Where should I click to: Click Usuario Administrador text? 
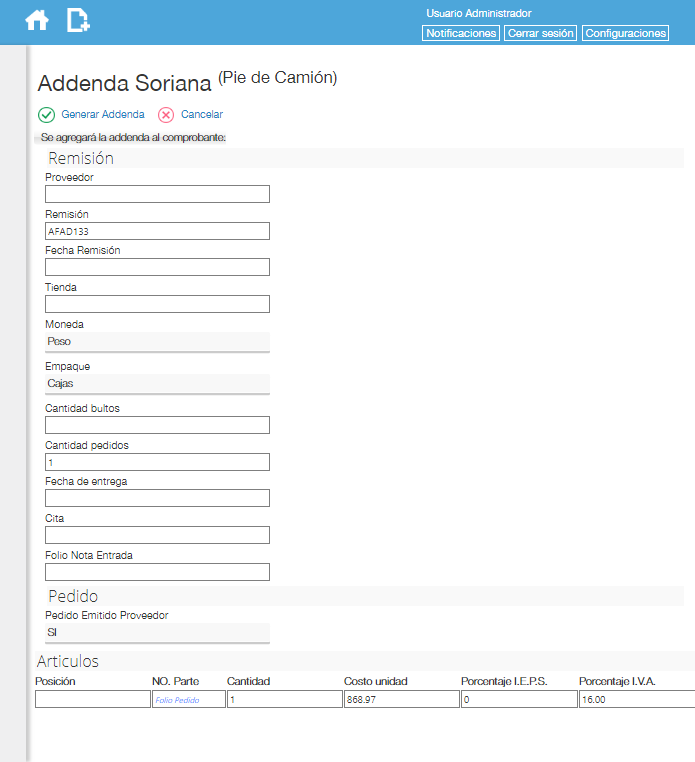[479, 13]
